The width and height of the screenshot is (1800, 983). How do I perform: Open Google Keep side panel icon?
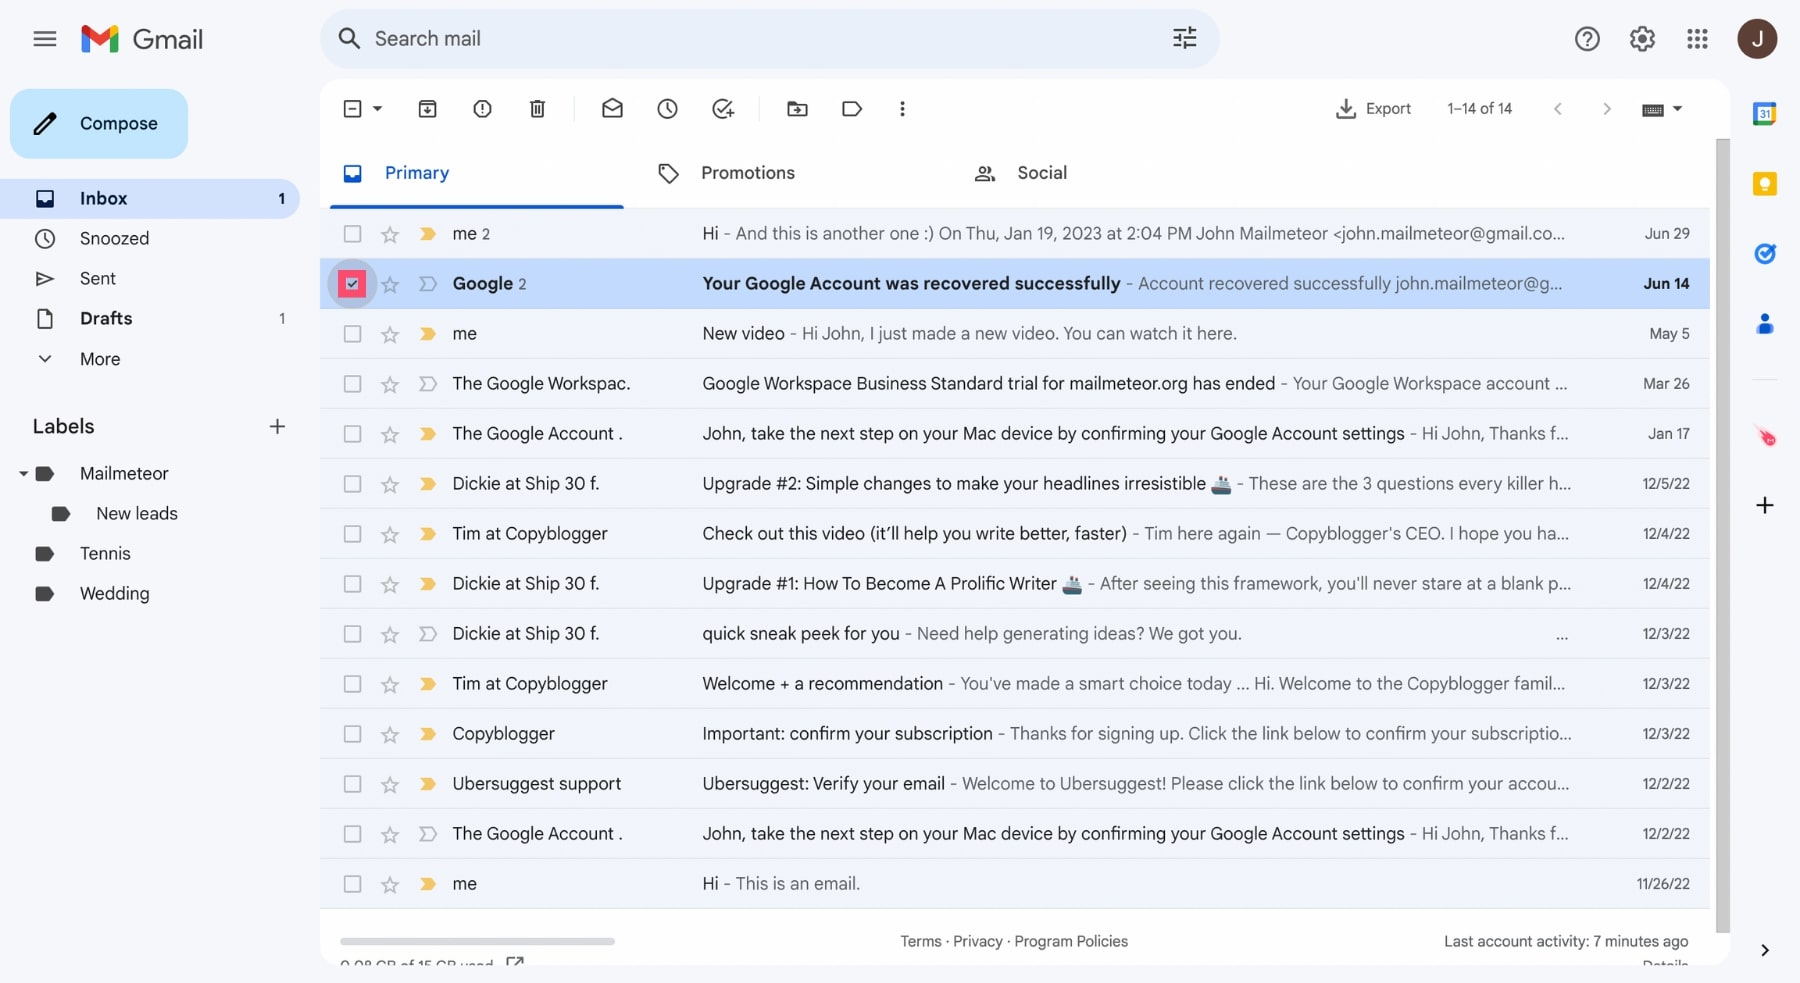coord(1765,184)
